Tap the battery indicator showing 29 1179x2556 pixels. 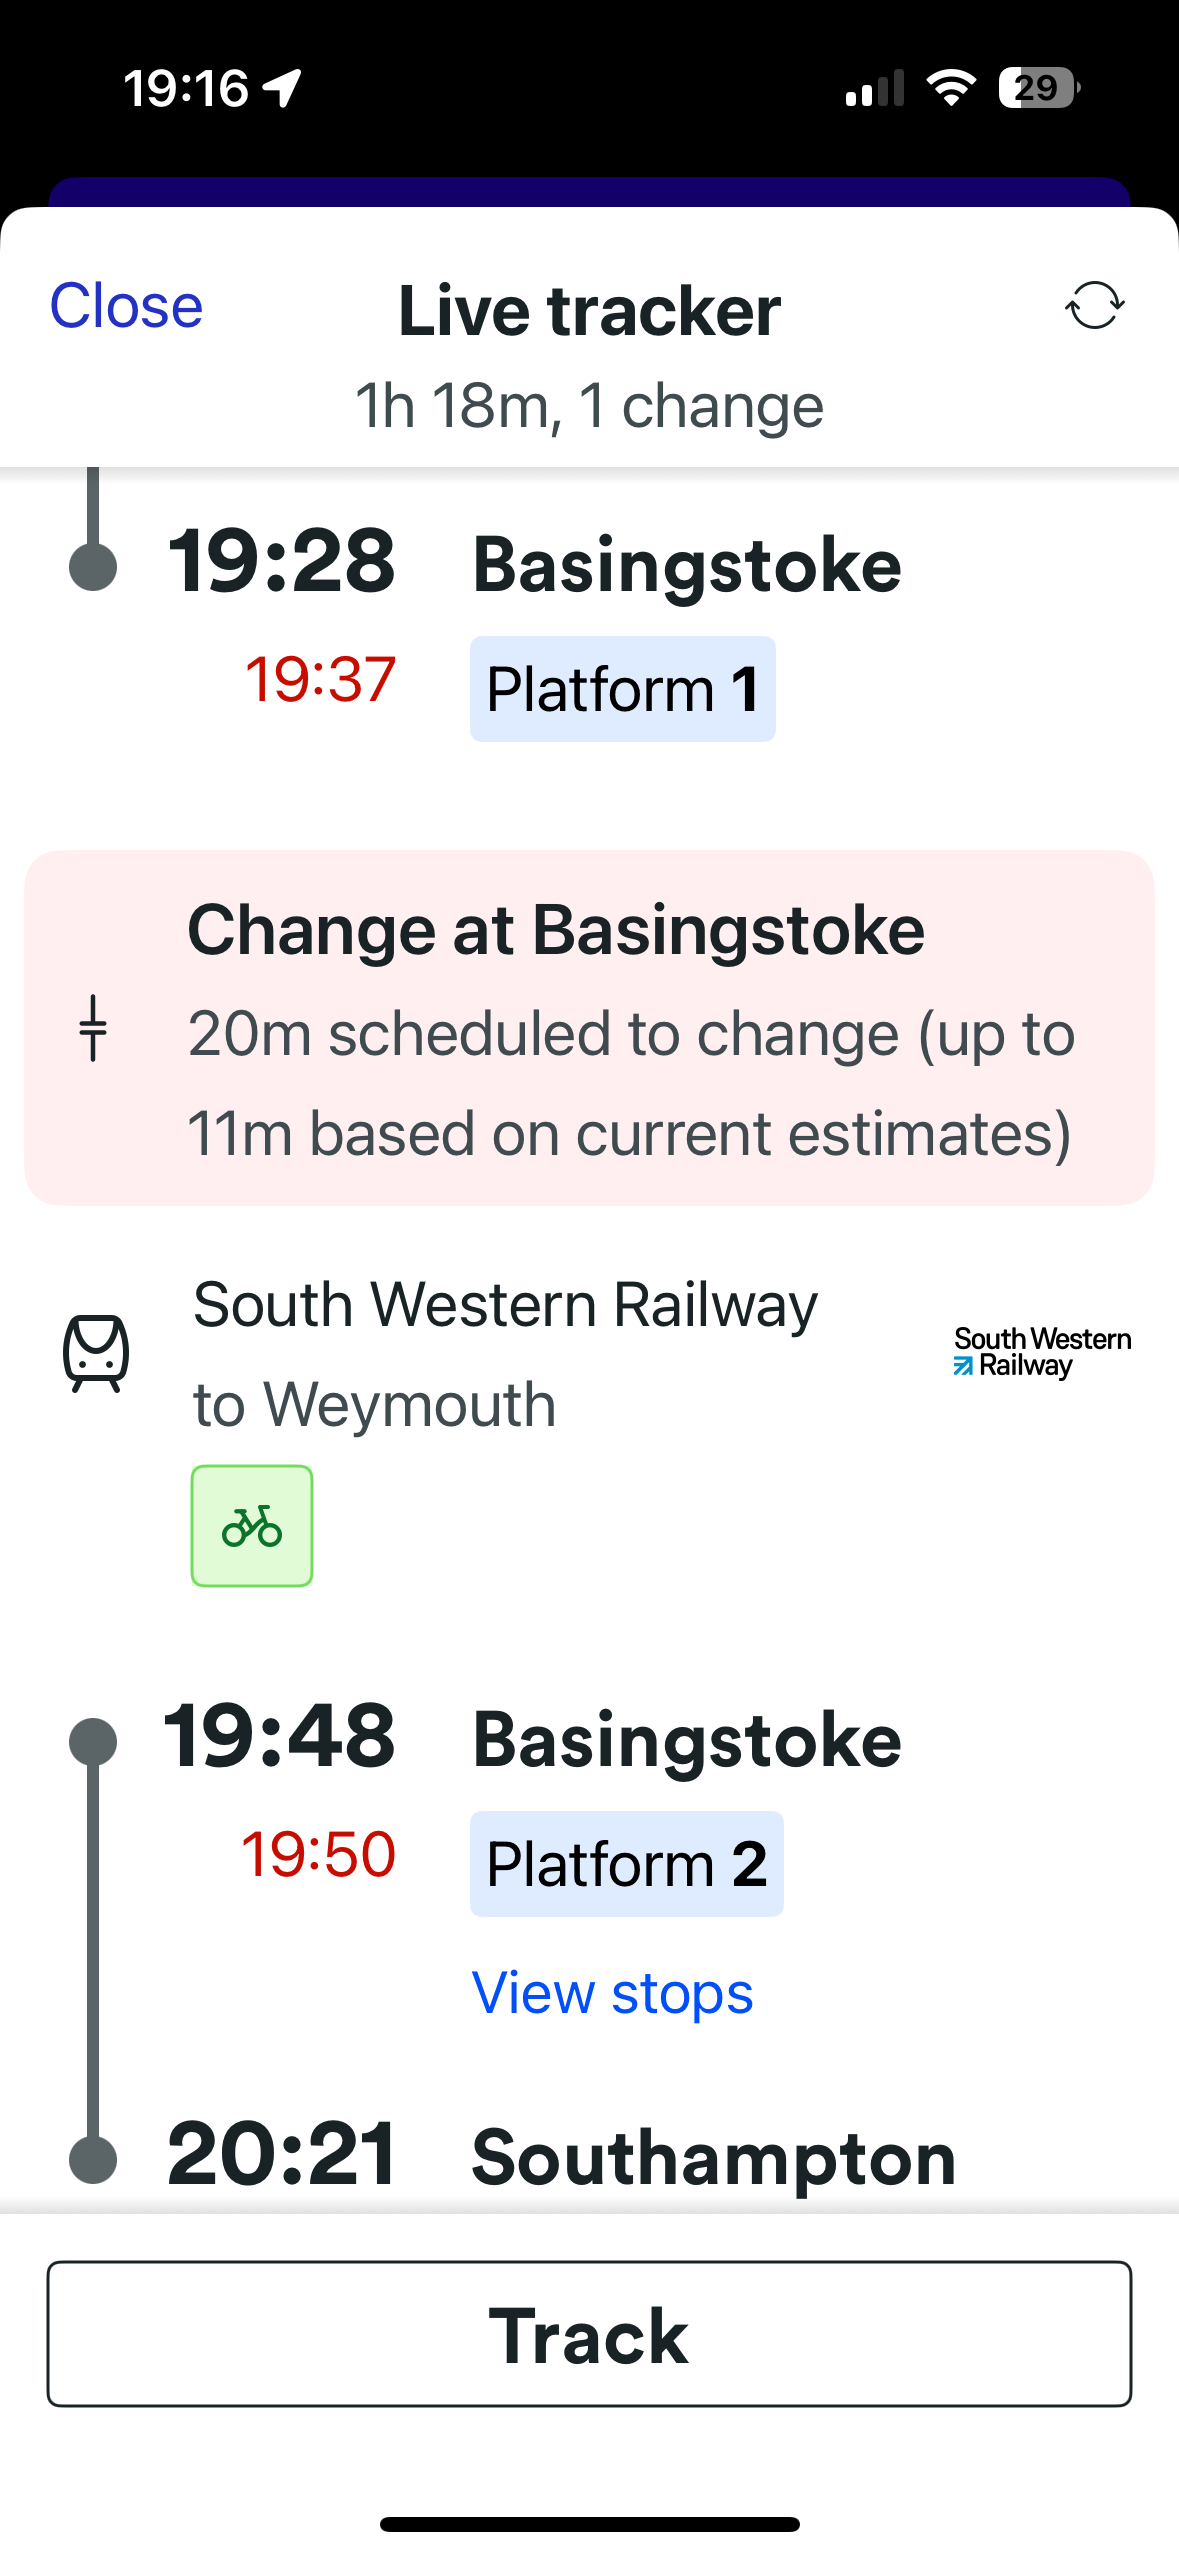coord(1038,88)
